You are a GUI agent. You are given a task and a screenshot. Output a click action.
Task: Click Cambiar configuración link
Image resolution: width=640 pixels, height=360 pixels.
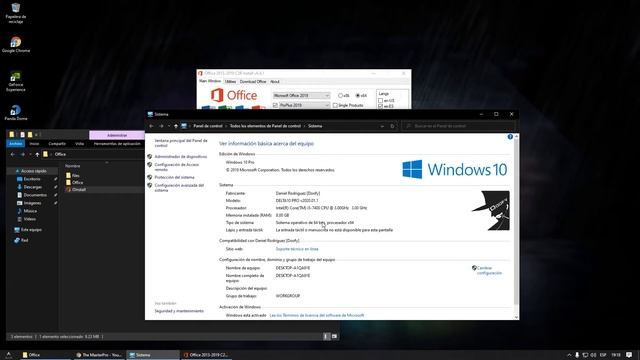(489, 270)
